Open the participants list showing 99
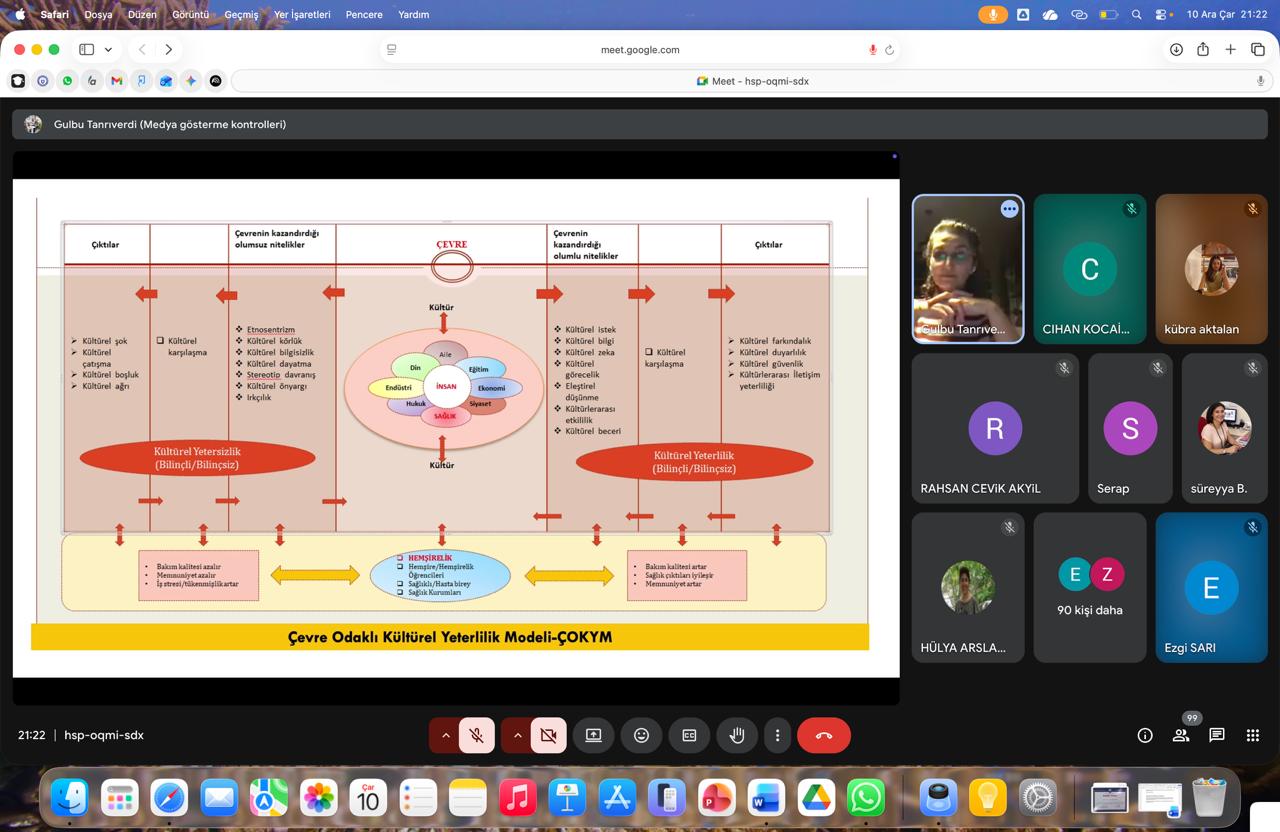 coord(1181,735)
